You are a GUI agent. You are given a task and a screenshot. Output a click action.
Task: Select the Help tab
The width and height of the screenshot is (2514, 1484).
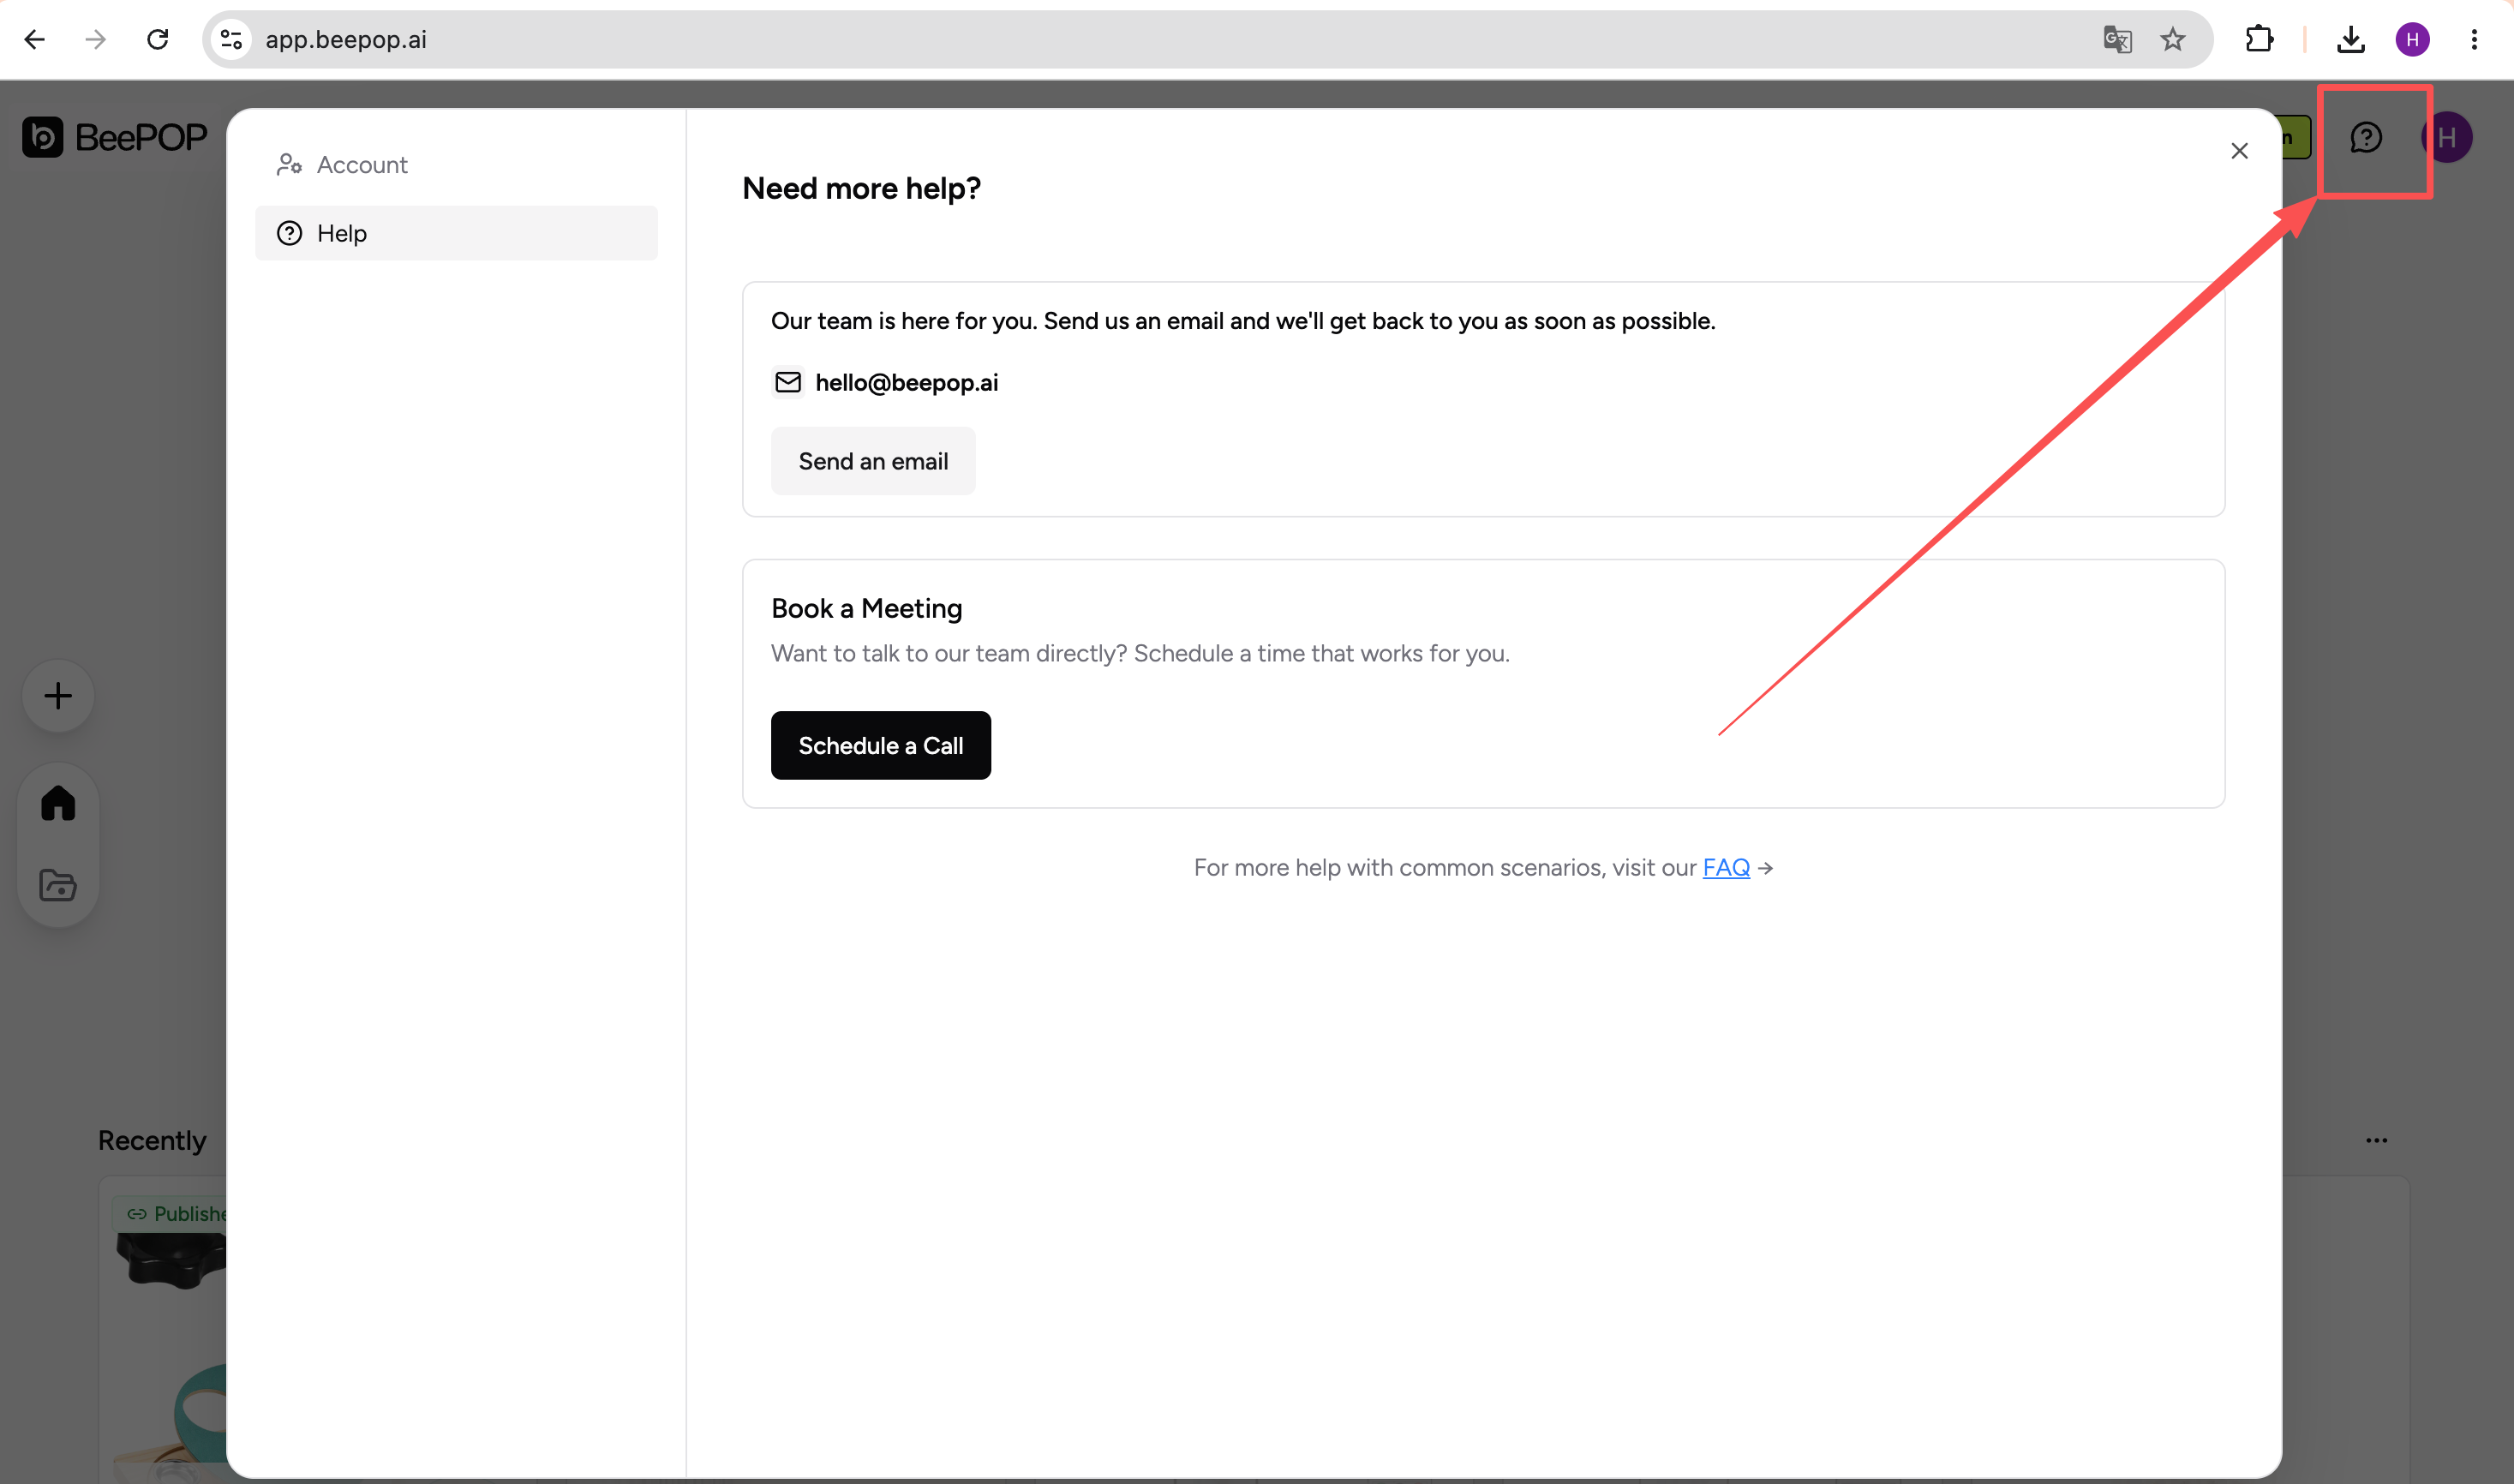coord(457,233)
